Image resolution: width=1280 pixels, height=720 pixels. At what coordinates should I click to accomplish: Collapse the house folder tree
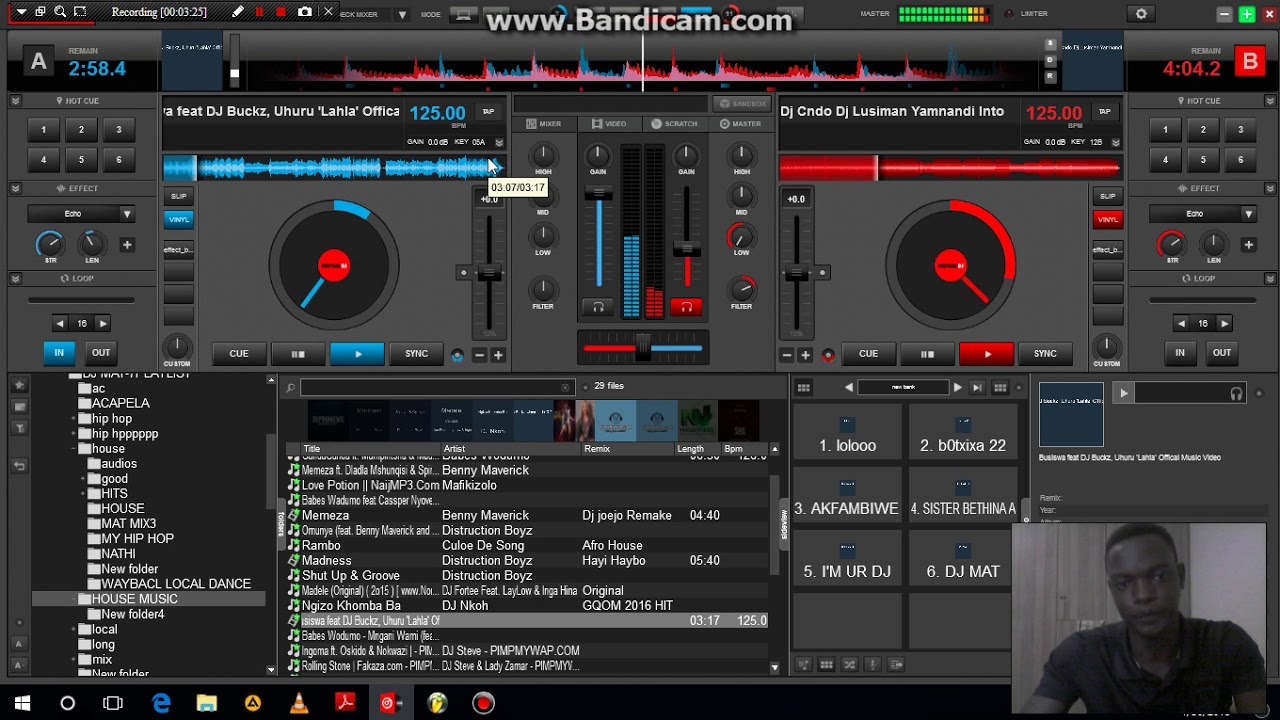(75, 449)
